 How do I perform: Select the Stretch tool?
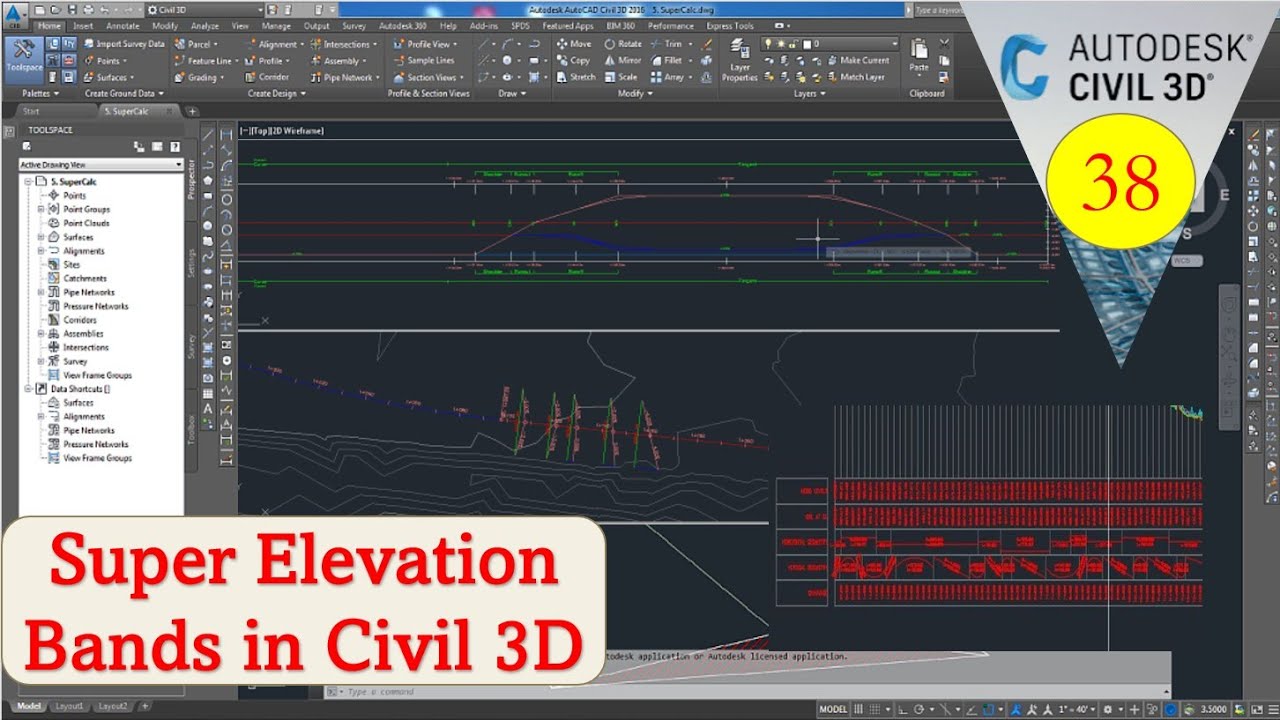[574, 77]
